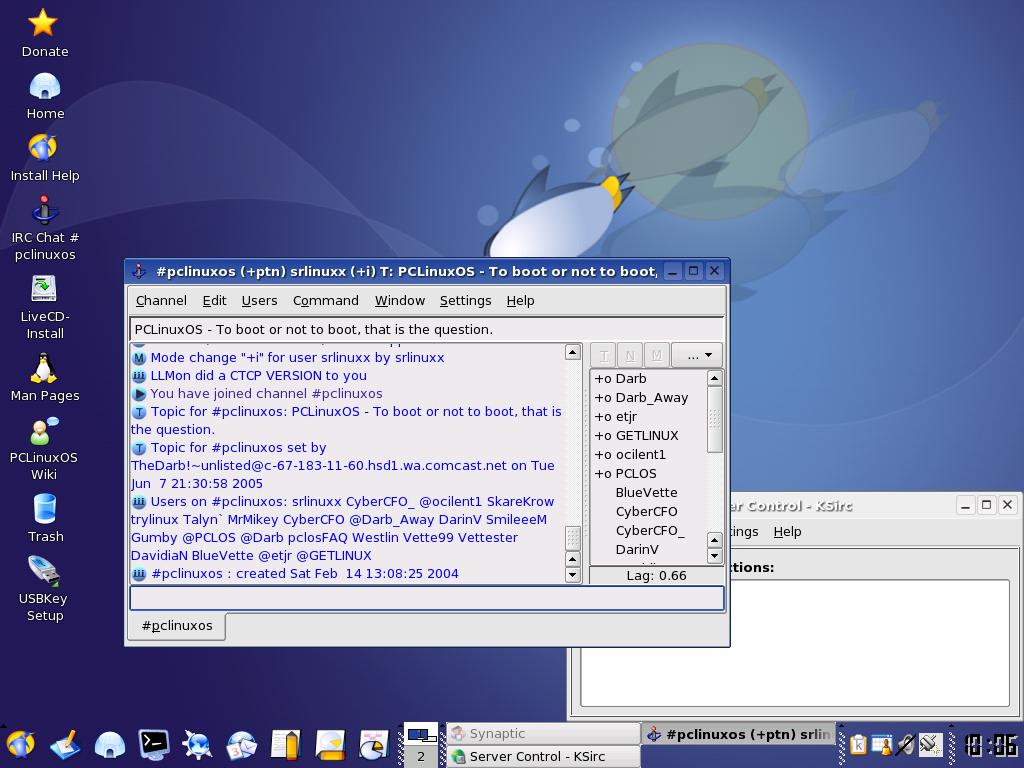The image size is (1024, 768).
Task: Switch to desktop 1 in pager
Action: coord(421,734)
